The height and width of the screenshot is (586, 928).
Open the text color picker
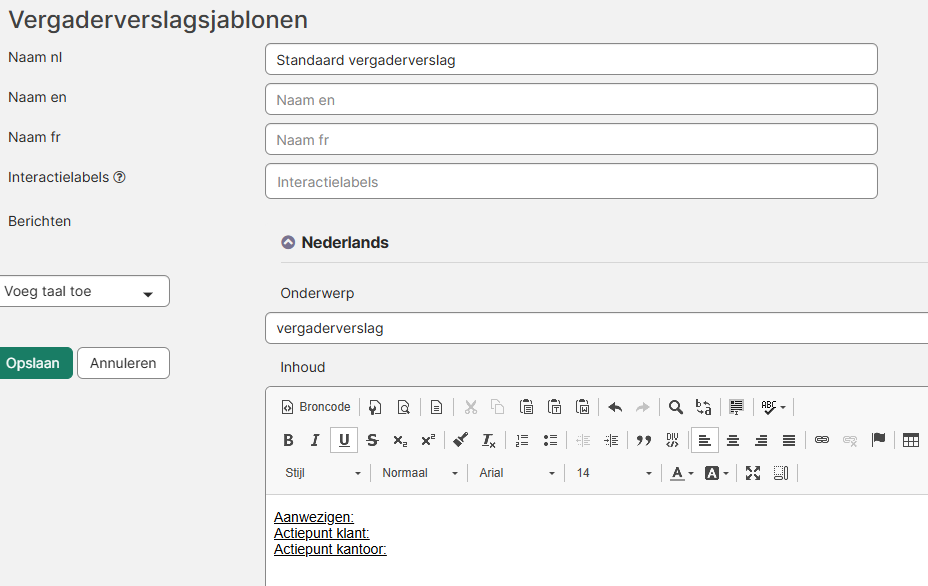[x=681, y=473]
